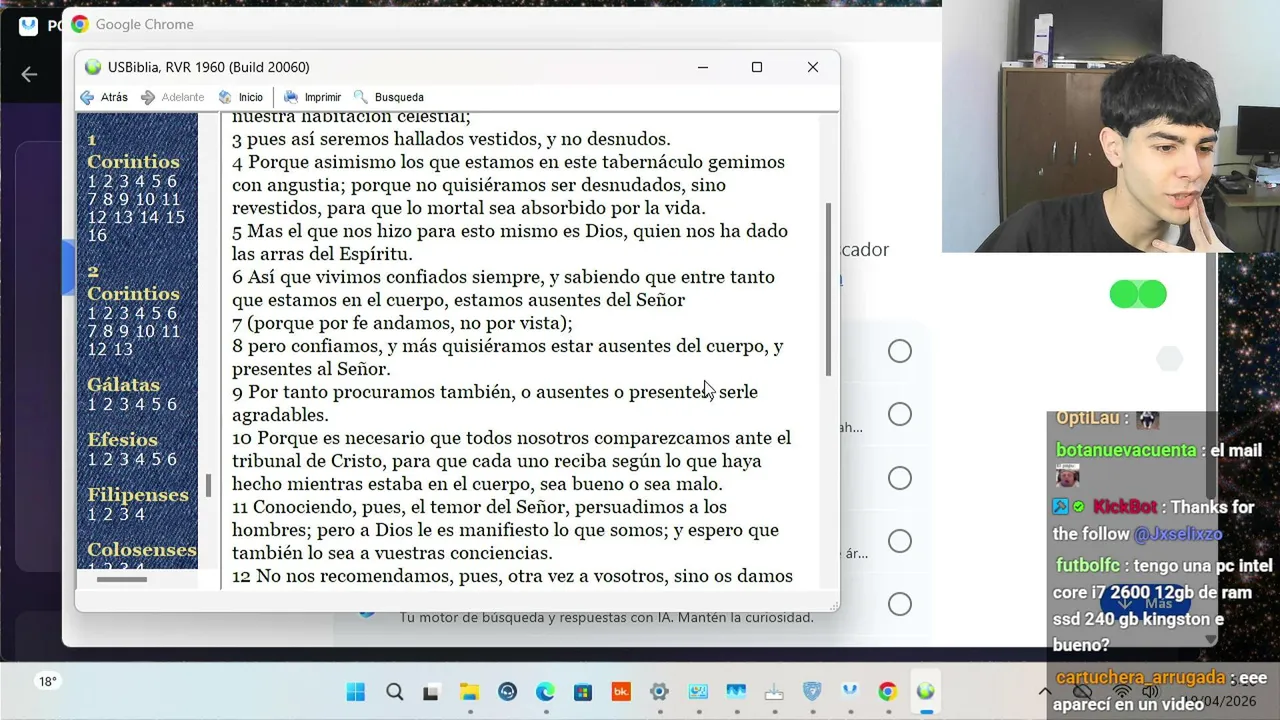Click the book list horizontal scrollbar thumb
This screenshot has height=720, width=1280.
coord(121,578)
